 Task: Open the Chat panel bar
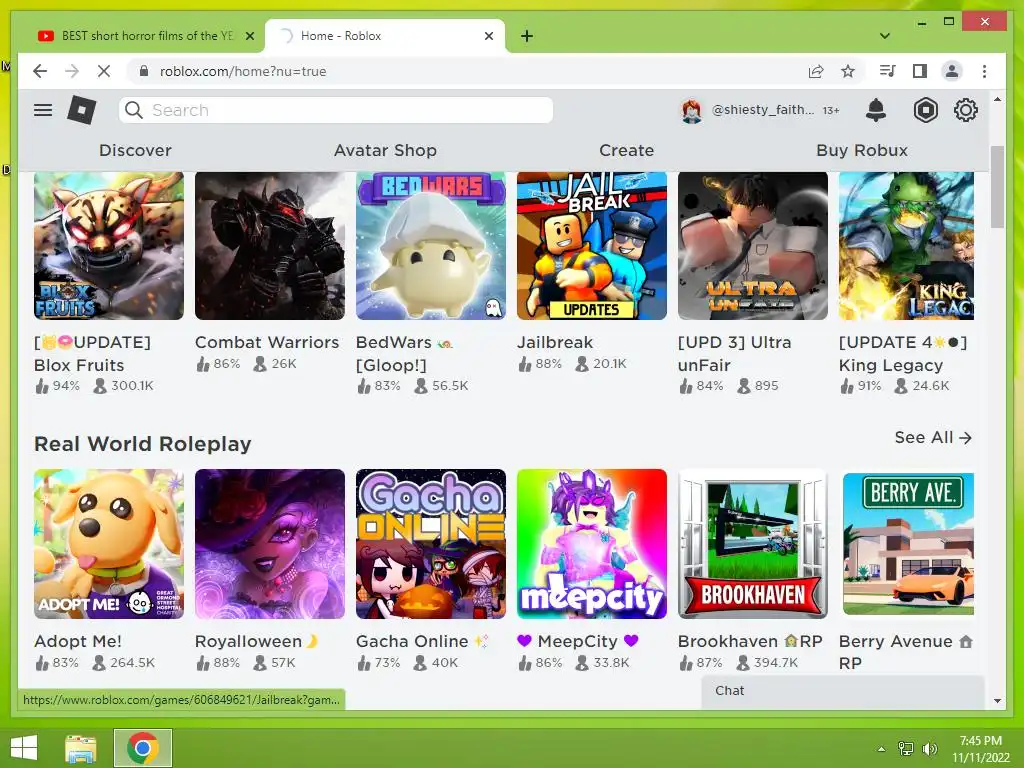842,691
